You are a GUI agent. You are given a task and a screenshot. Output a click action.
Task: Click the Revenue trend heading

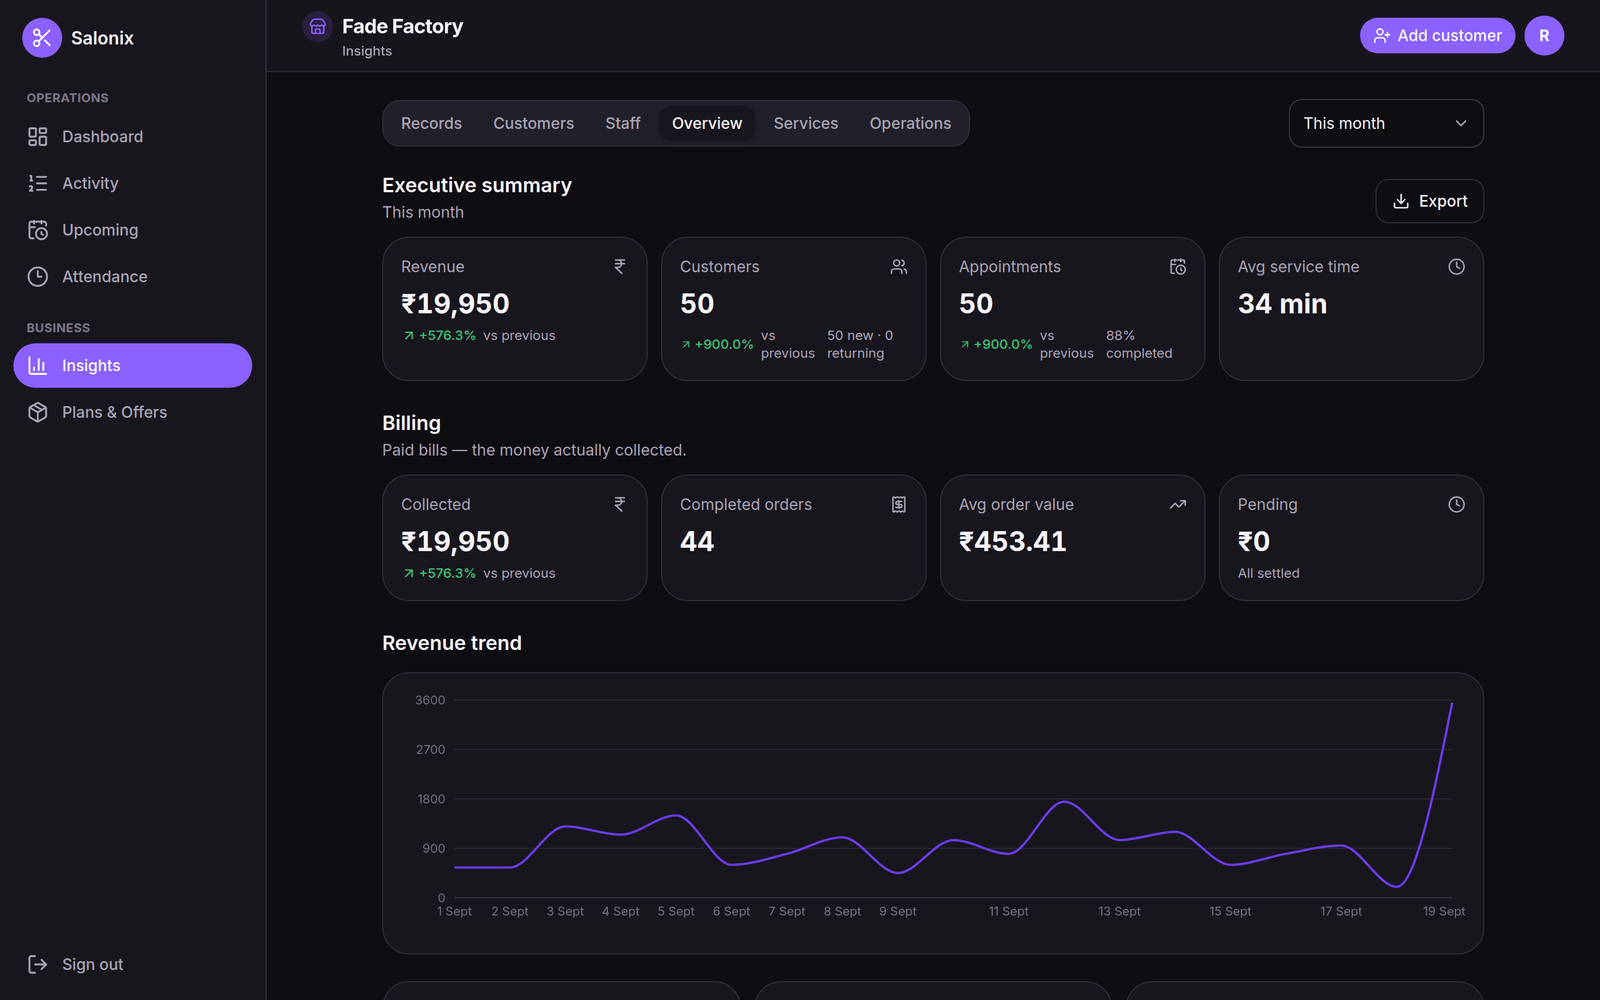point(452,643)
